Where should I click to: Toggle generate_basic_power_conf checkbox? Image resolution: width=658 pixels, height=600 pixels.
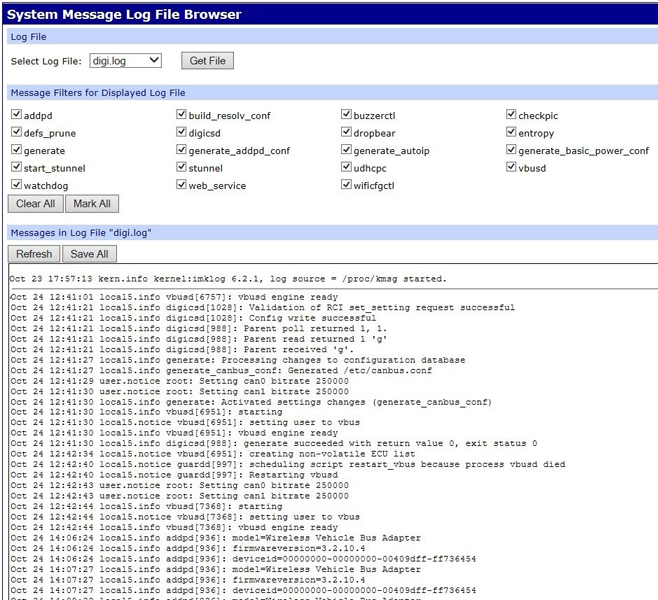[511, 149]
